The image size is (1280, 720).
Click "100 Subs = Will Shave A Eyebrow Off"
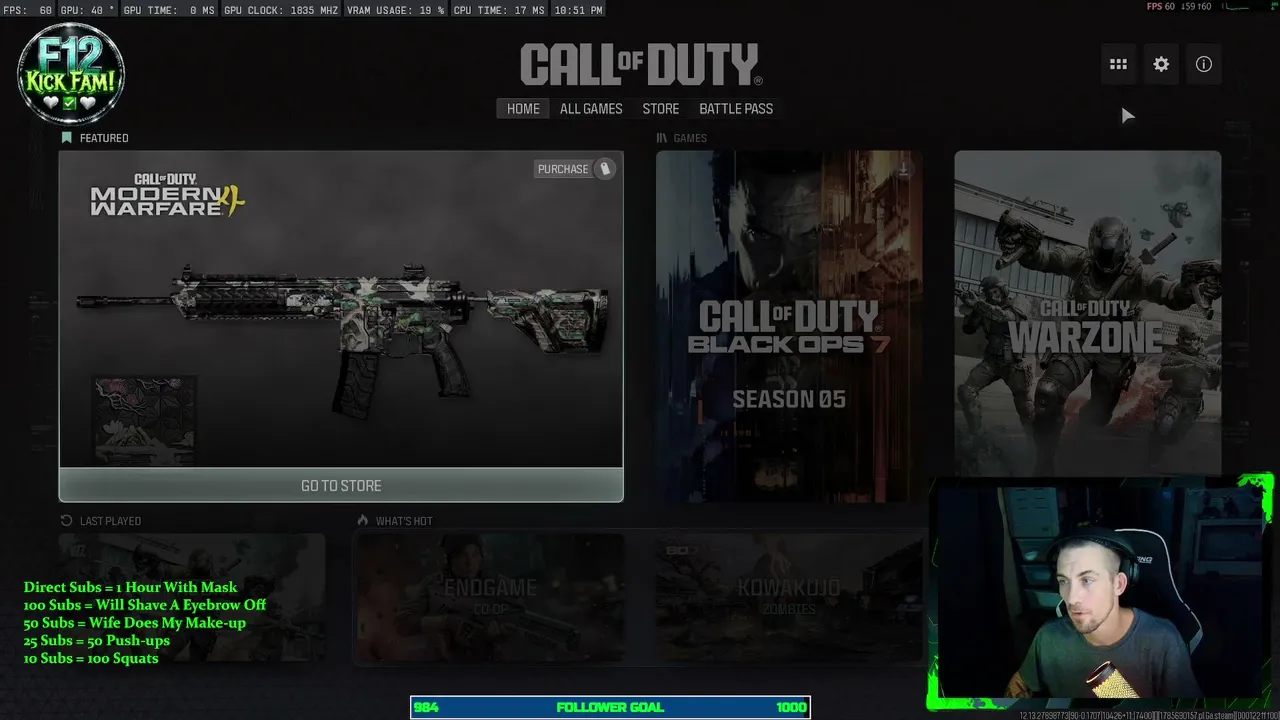145,605
